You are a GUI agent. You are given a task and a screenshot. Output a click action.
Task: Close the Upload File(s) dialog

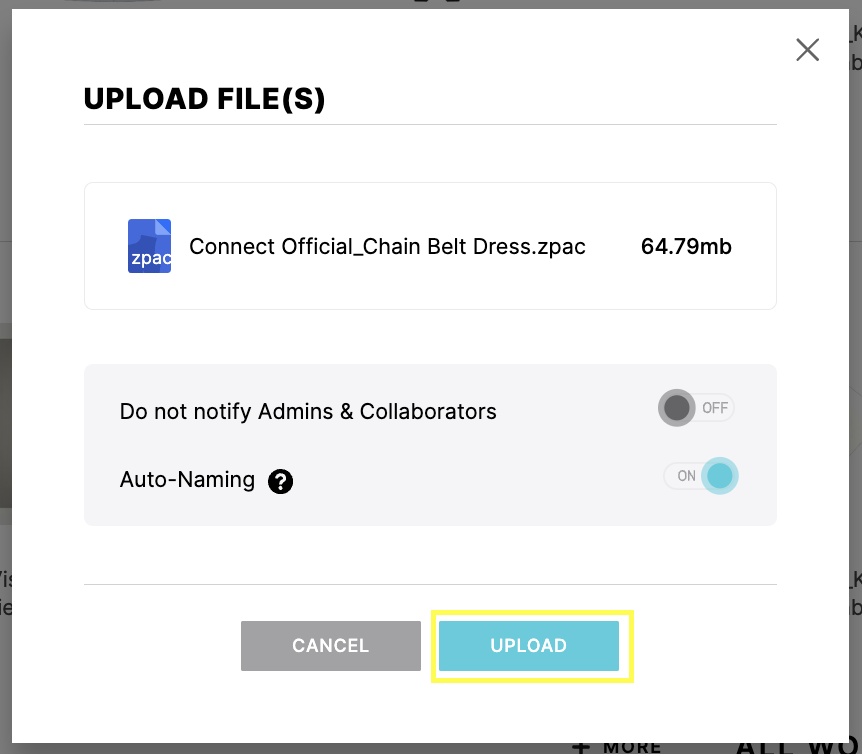807,50
